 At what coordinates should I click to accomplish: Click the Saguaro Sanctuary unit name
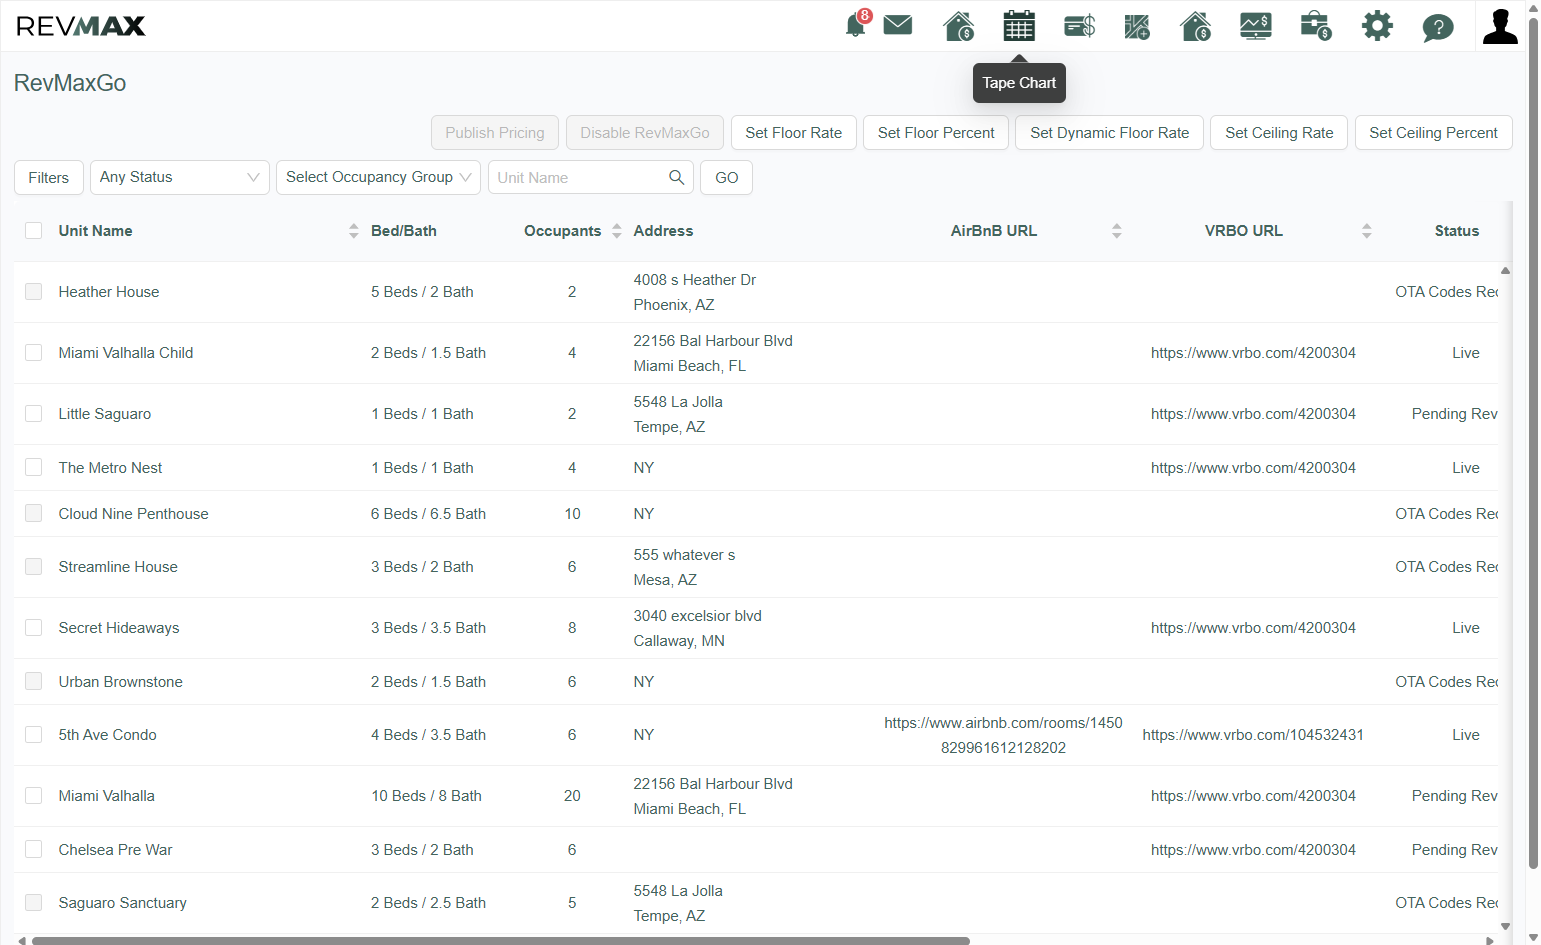coord(123,903)
